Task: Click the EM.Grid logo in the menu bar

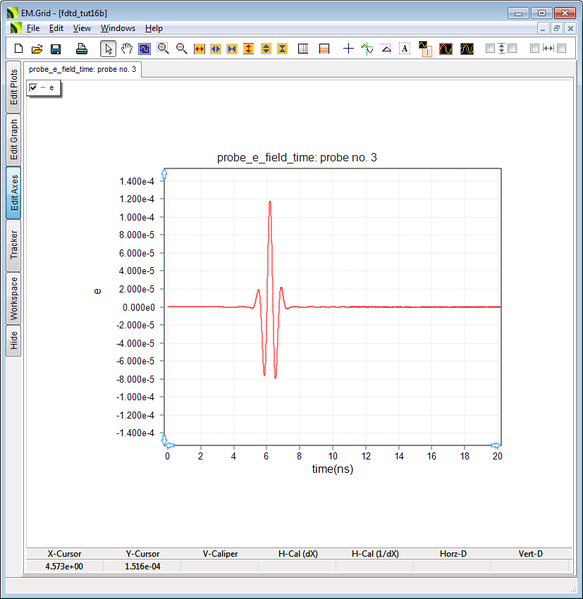Action: (x=16, y=28)
